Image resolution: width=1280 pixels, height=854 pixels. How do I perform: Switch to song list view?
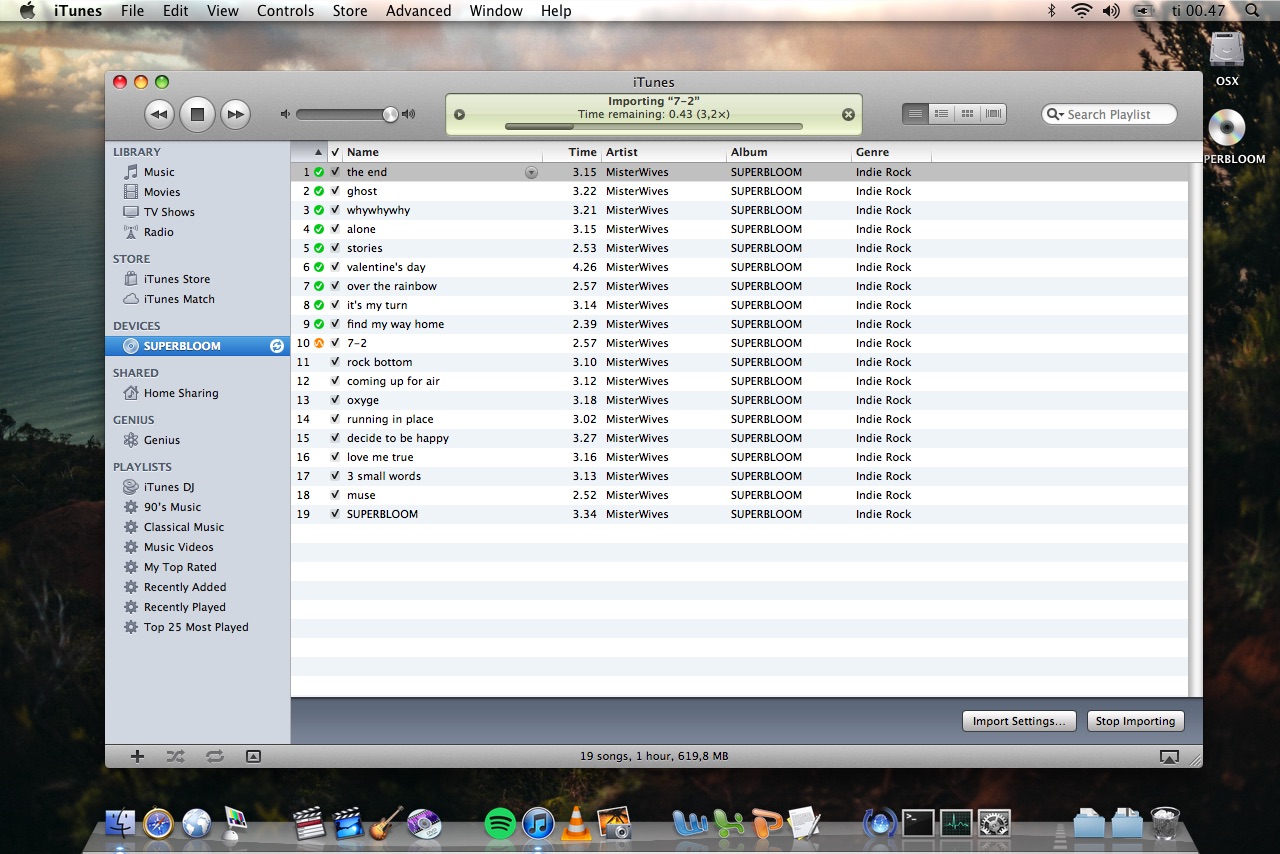[915, 114]
